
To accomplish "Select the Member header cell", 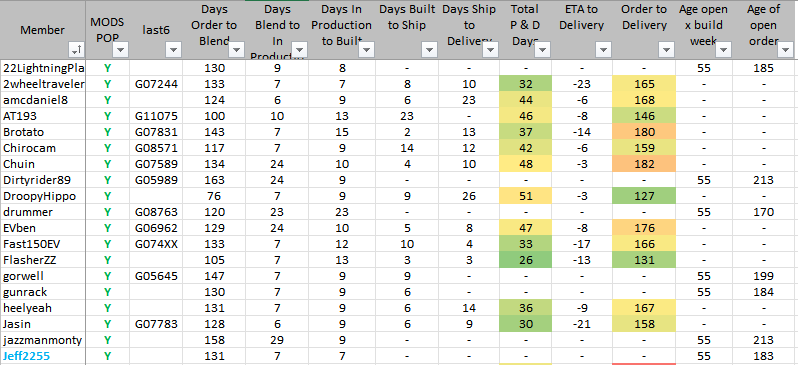I will (43, 30).
